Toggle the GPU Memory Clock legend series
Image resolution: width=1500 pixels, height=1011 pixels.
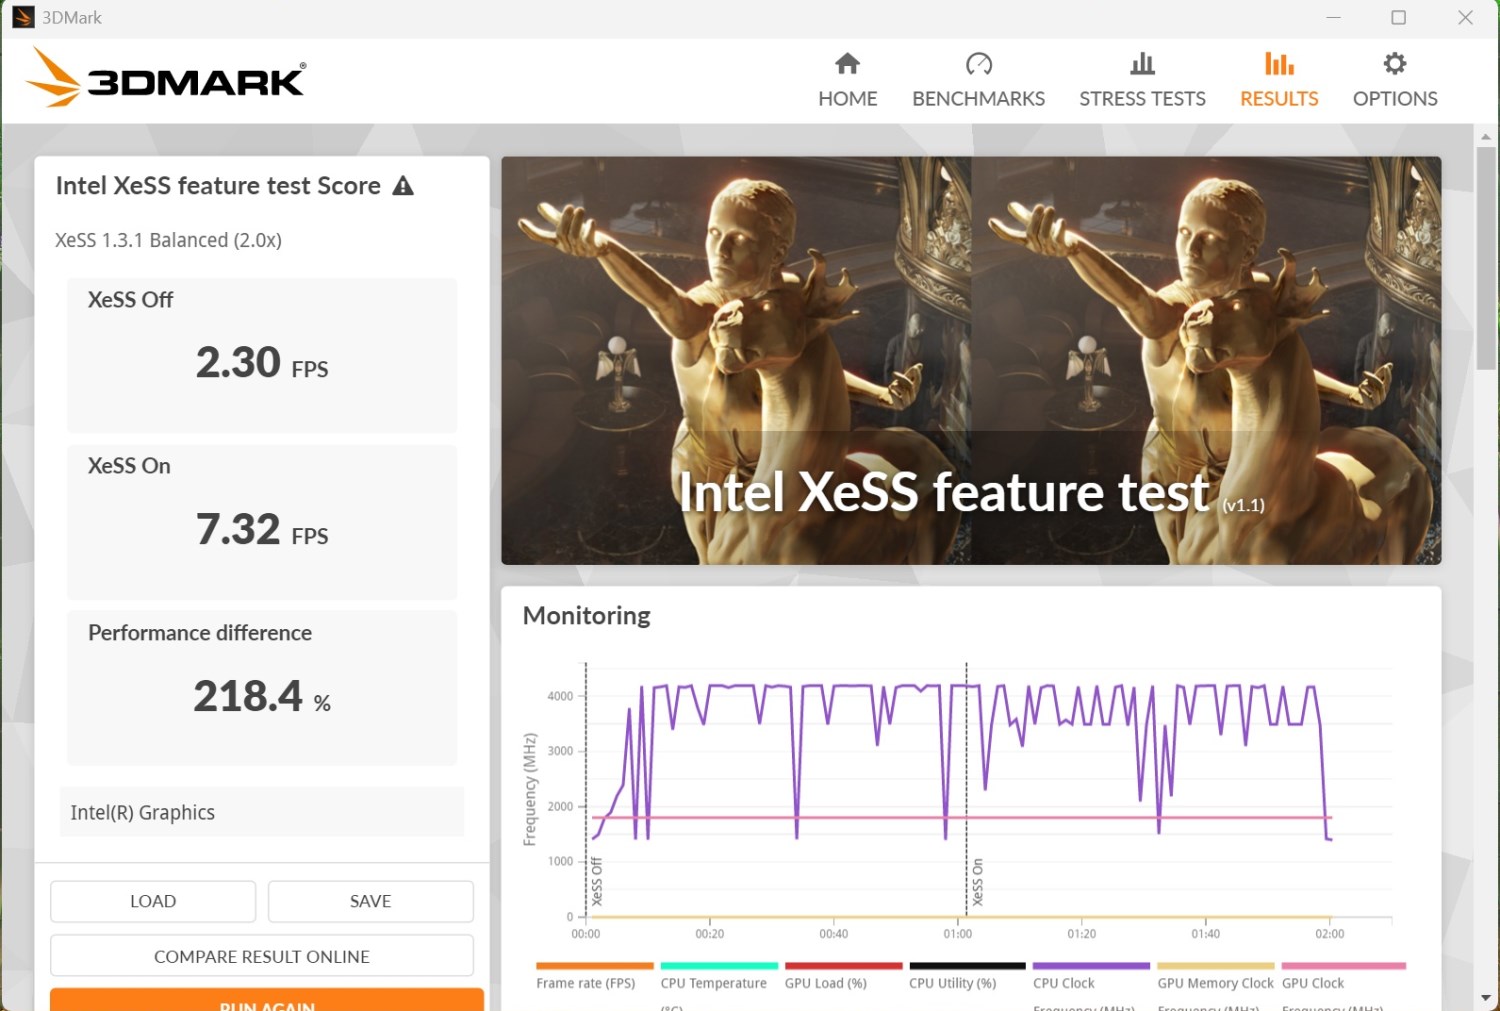(1216, 983)
